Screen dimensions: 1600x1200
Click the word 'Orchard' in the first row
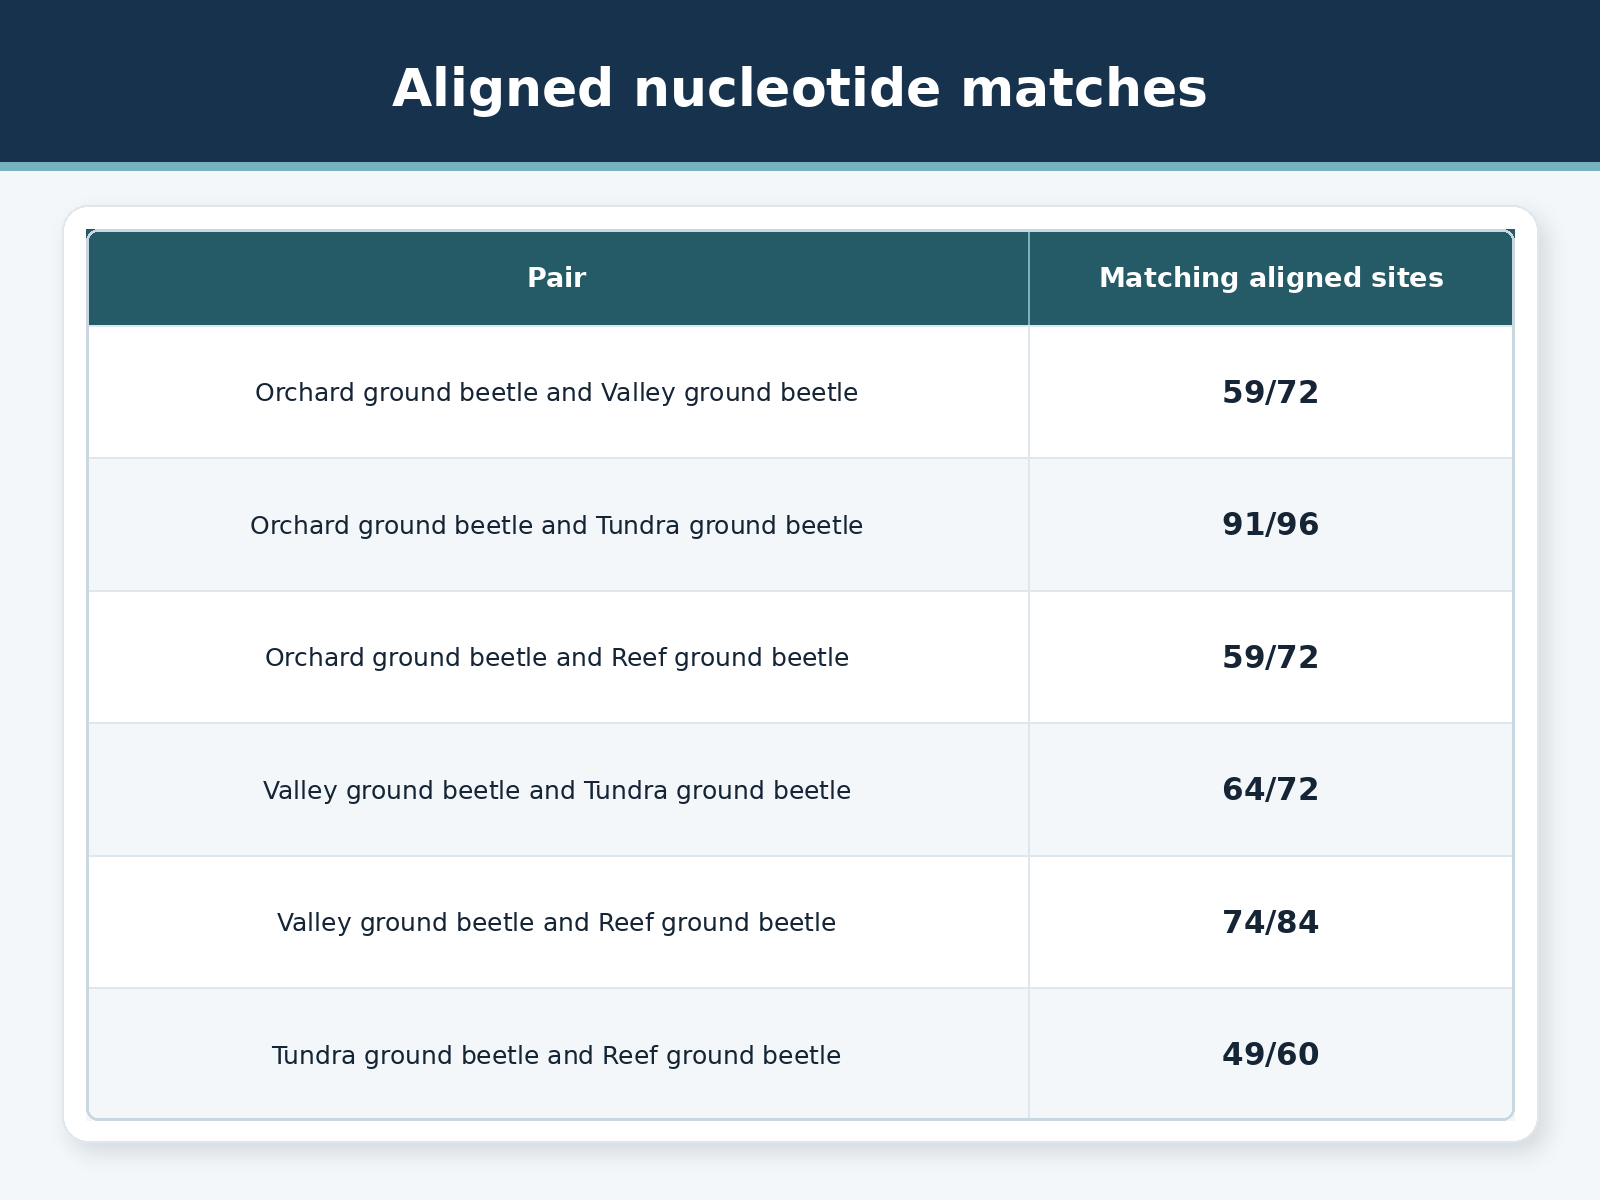pyautogui.click(x=305, y=393)
